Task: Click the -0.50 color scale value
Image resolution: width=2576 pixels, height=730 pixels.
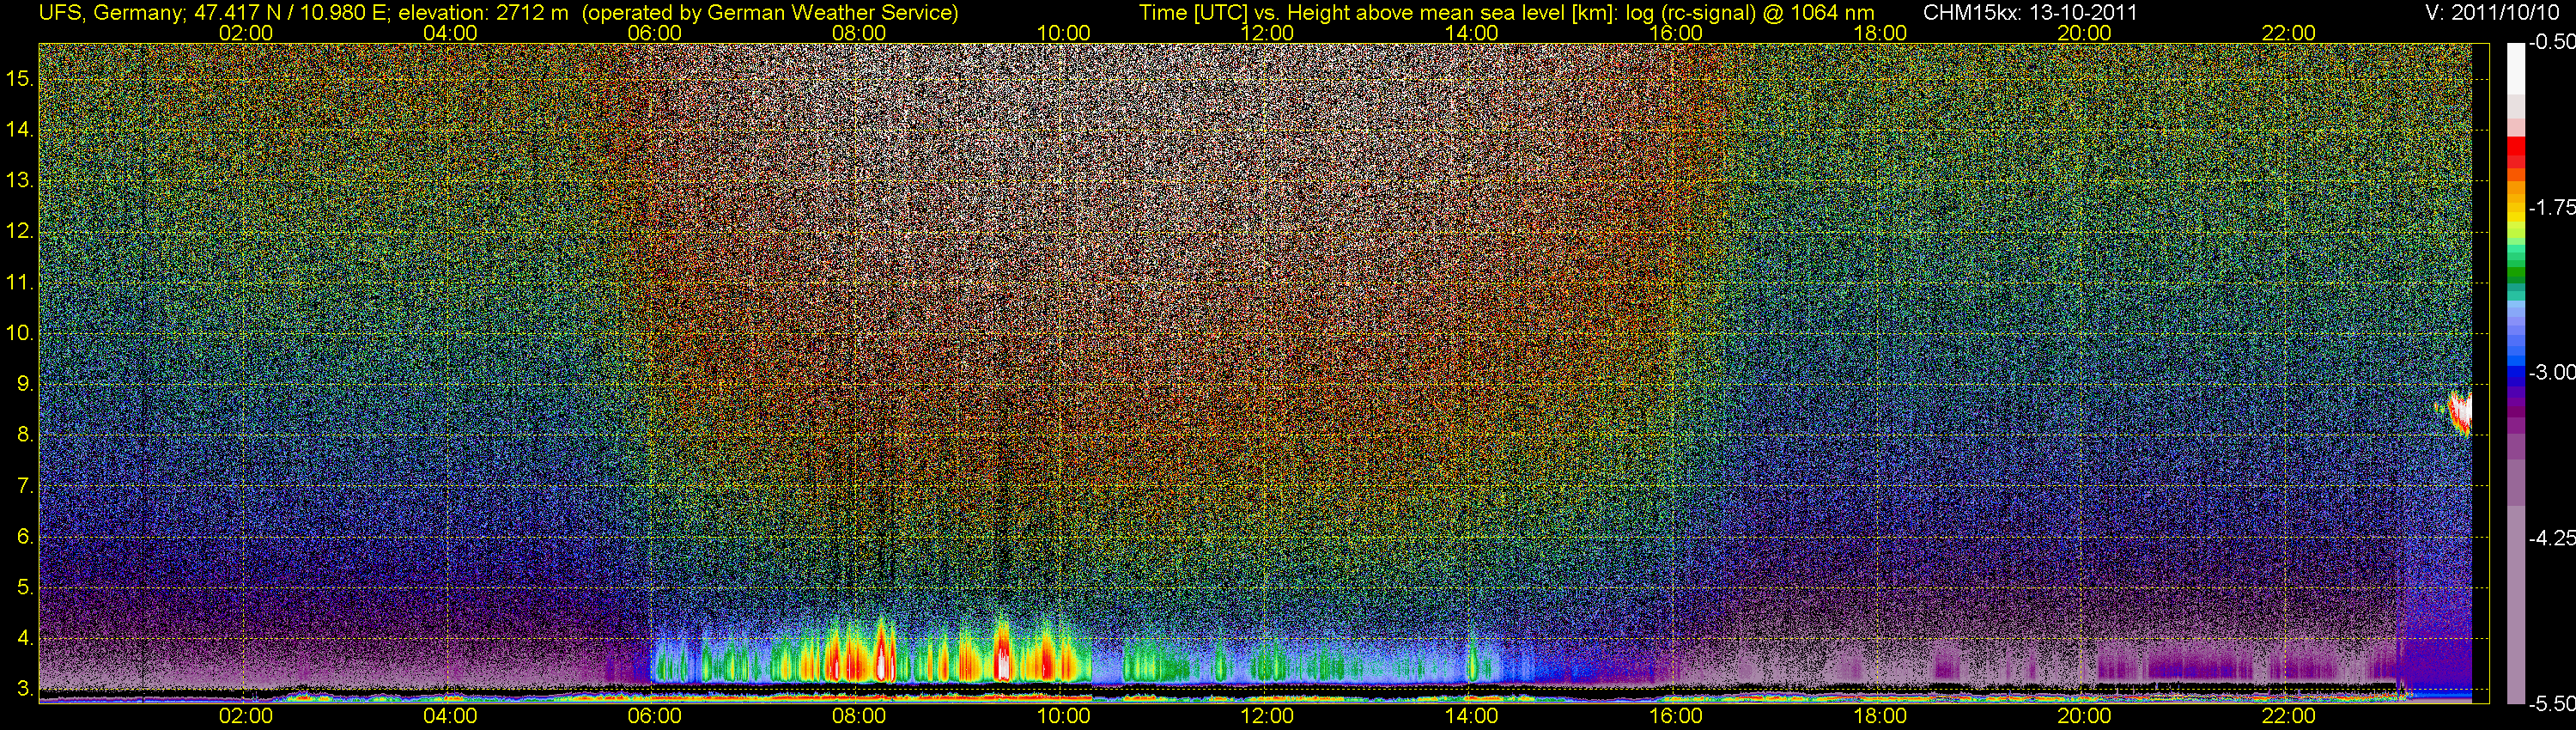Action: [2552, 43]
